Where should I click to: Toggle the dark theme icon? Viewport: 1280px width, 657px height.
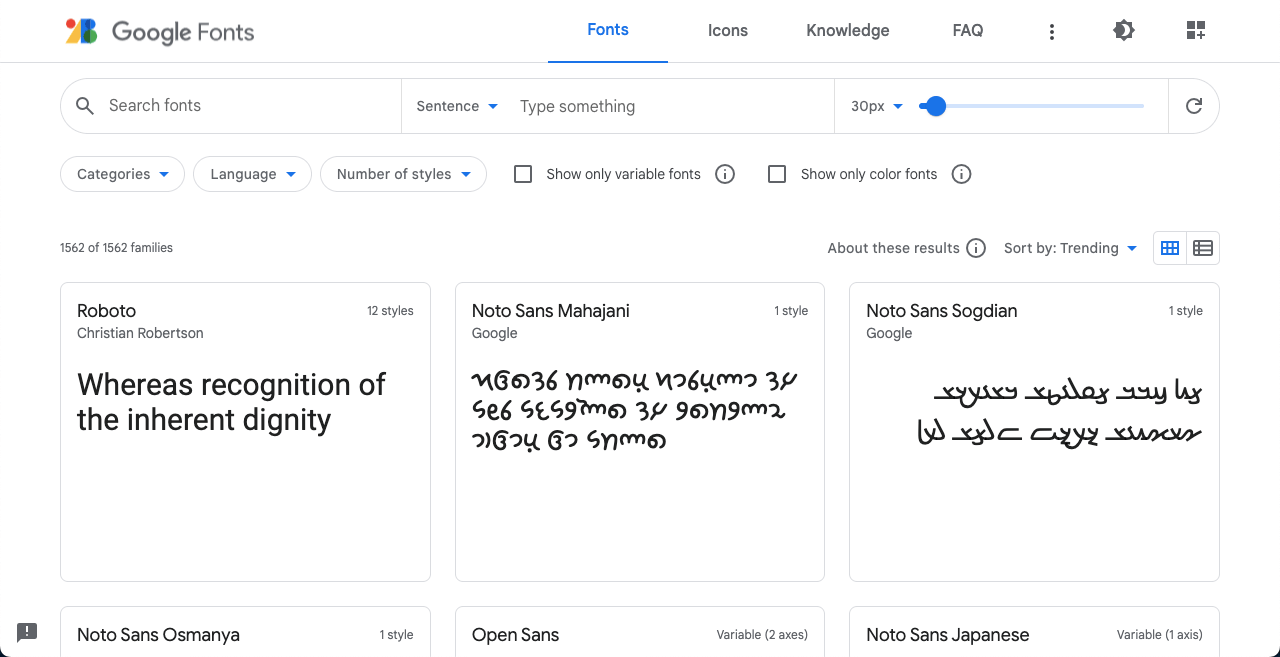(x=1124, y=31)
